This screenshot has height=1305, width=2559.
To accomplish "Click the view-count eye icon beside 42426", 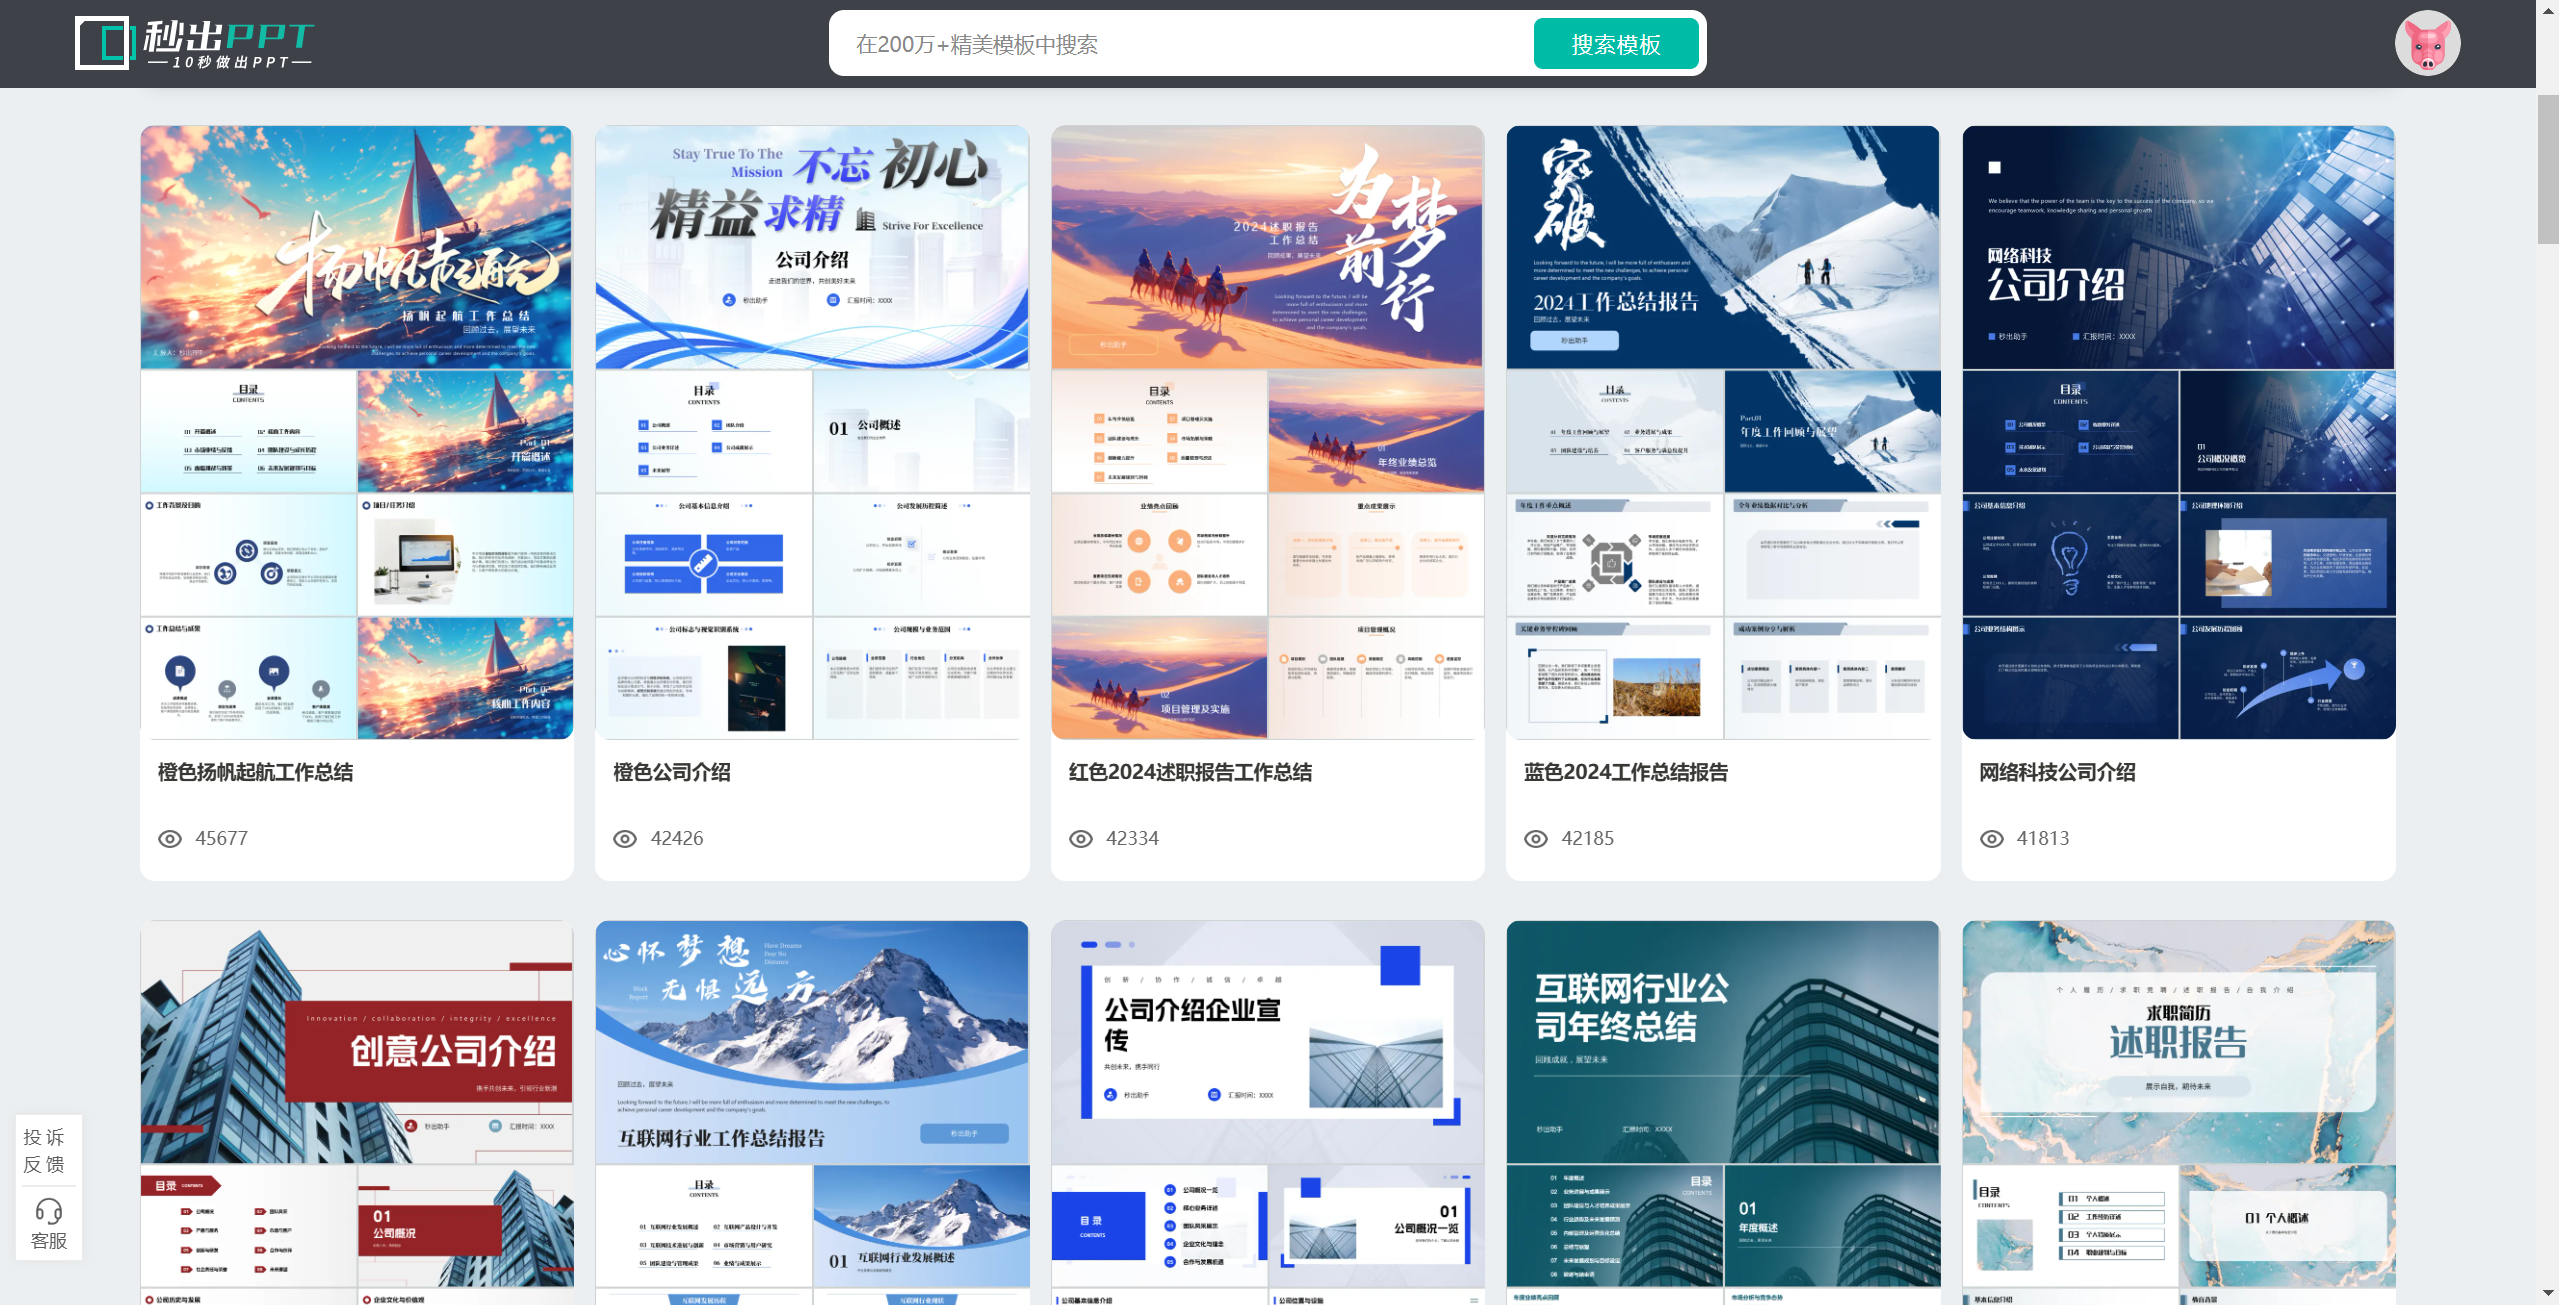I will point(625,839).
